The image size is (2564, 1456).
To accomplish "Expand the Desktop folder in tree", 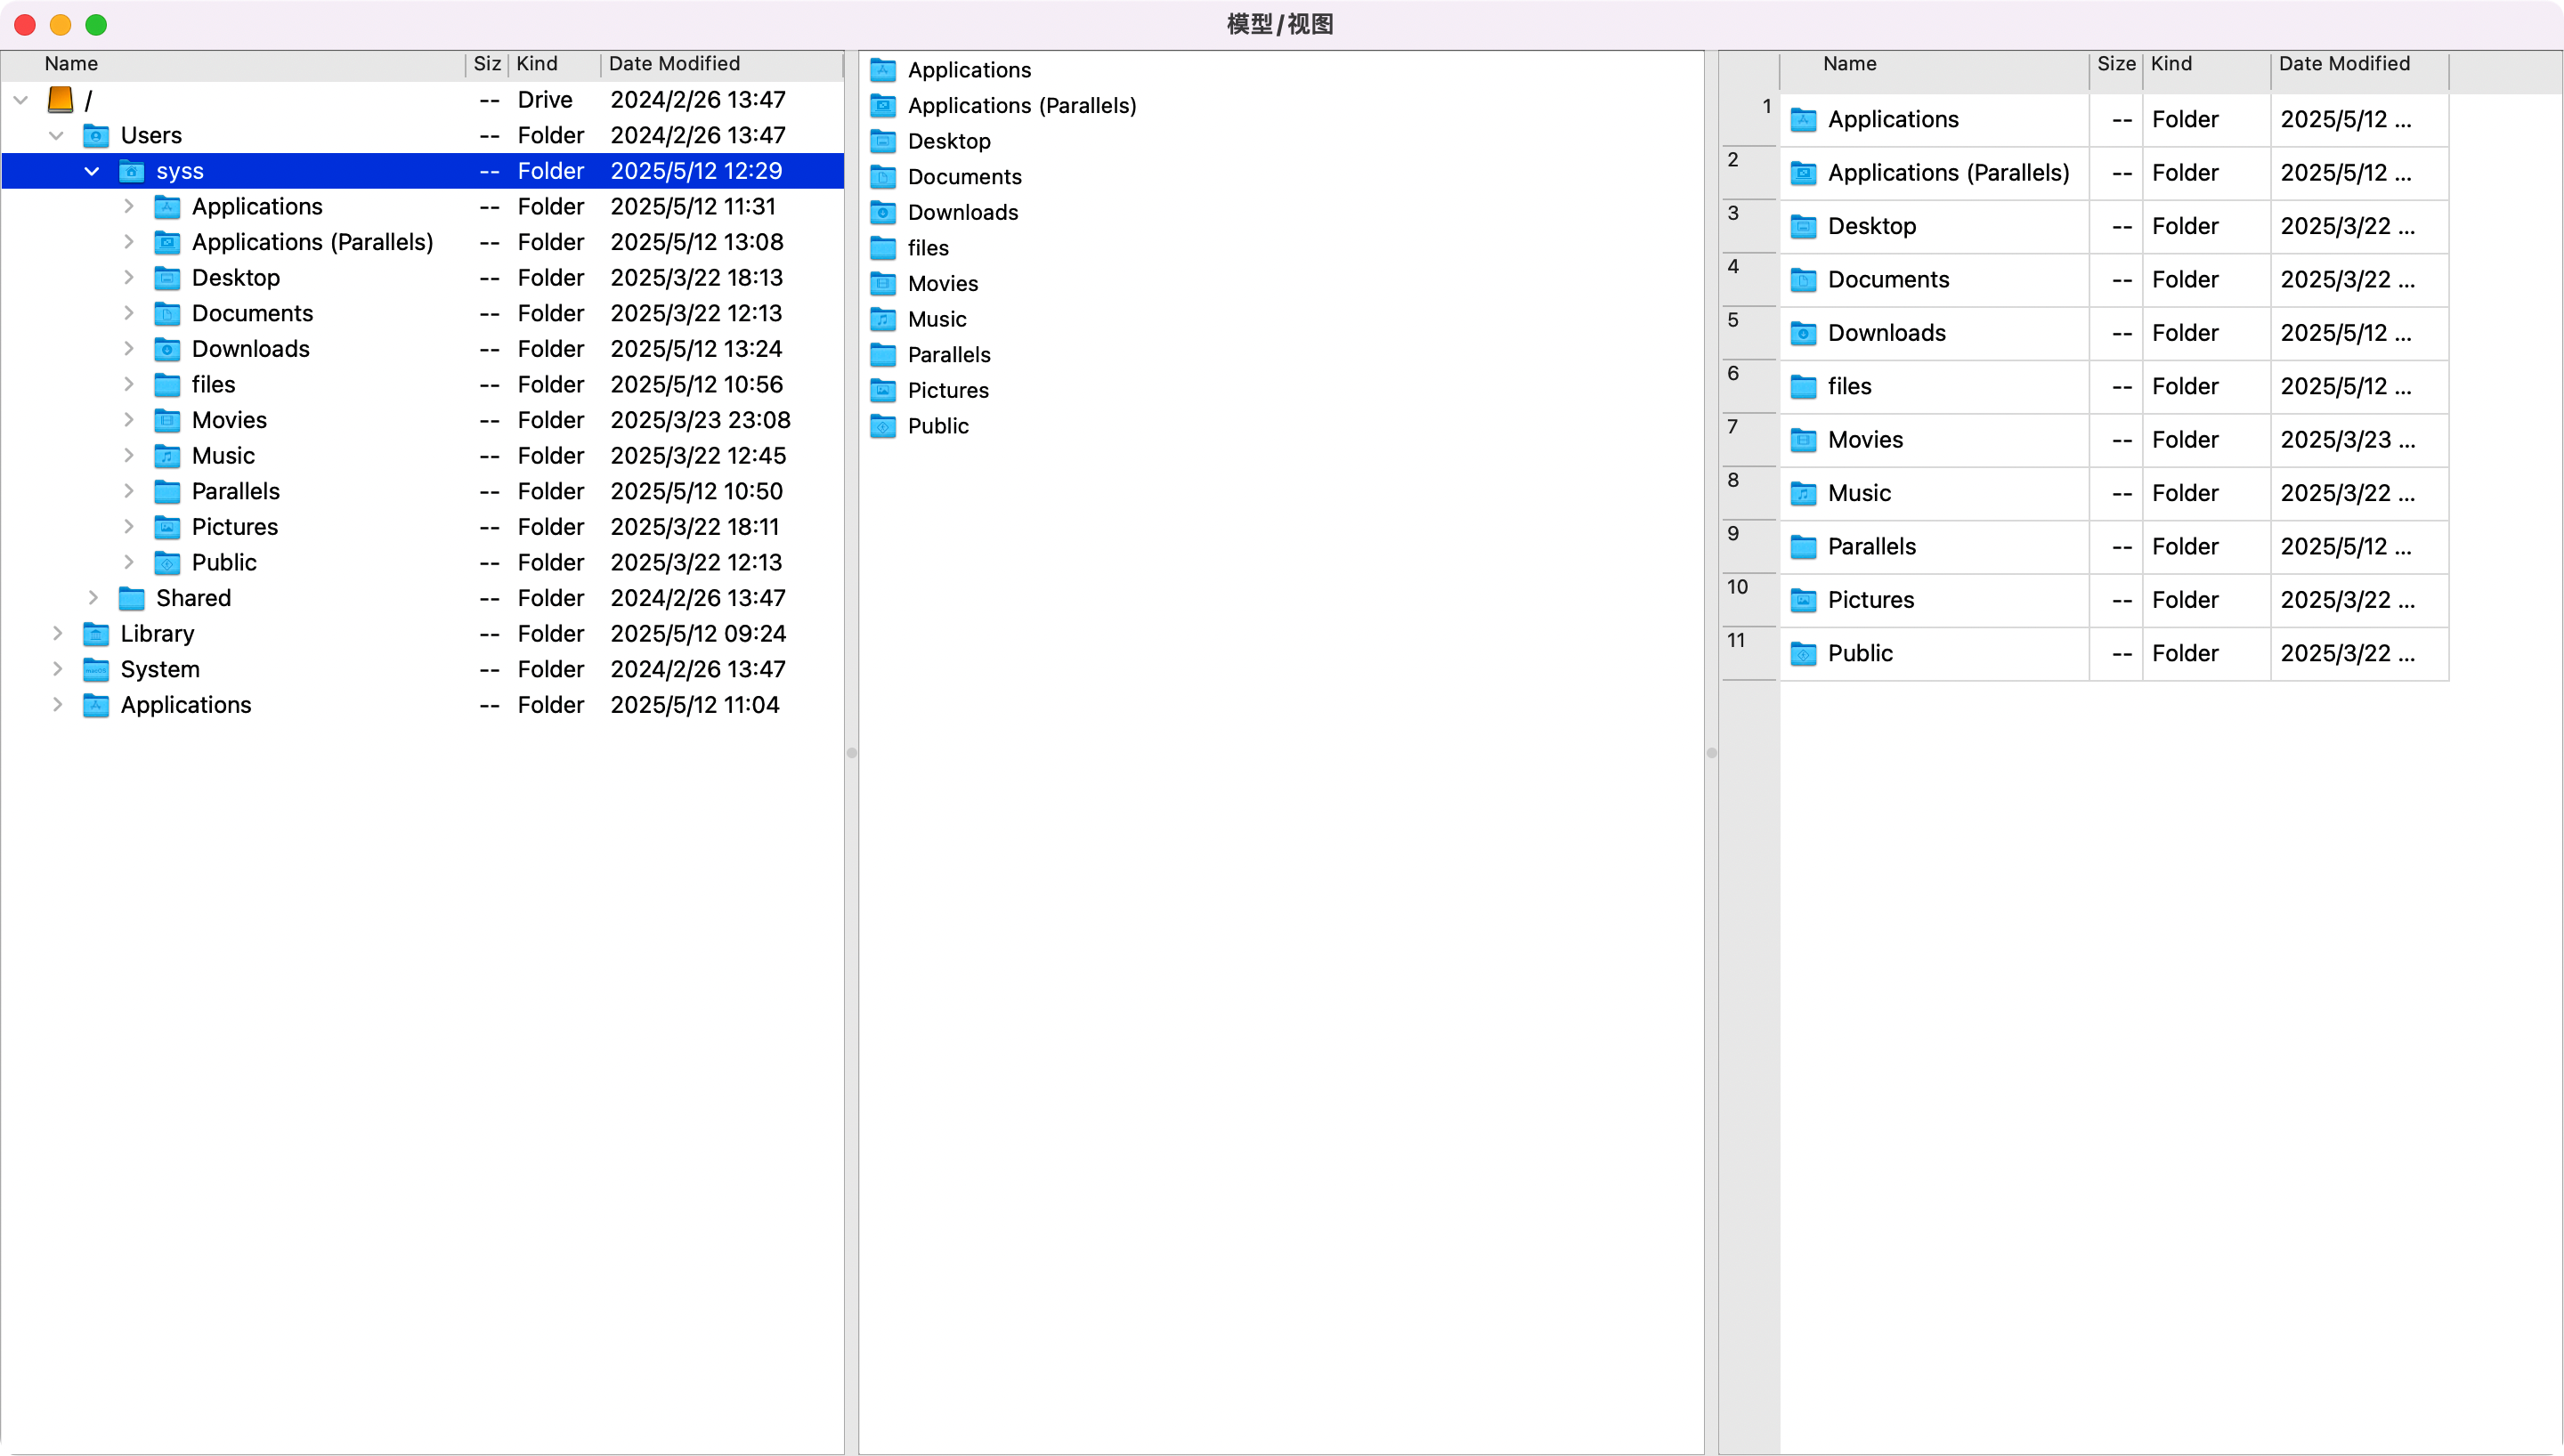I will point(128,278).
